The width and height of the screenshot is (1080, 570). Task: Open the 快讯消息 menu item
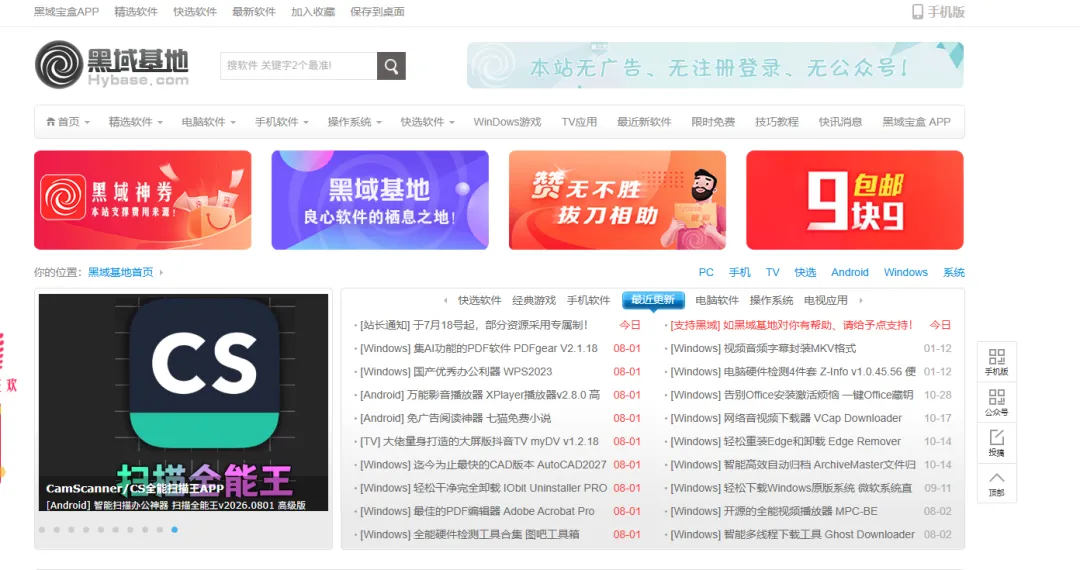(840, 122)
